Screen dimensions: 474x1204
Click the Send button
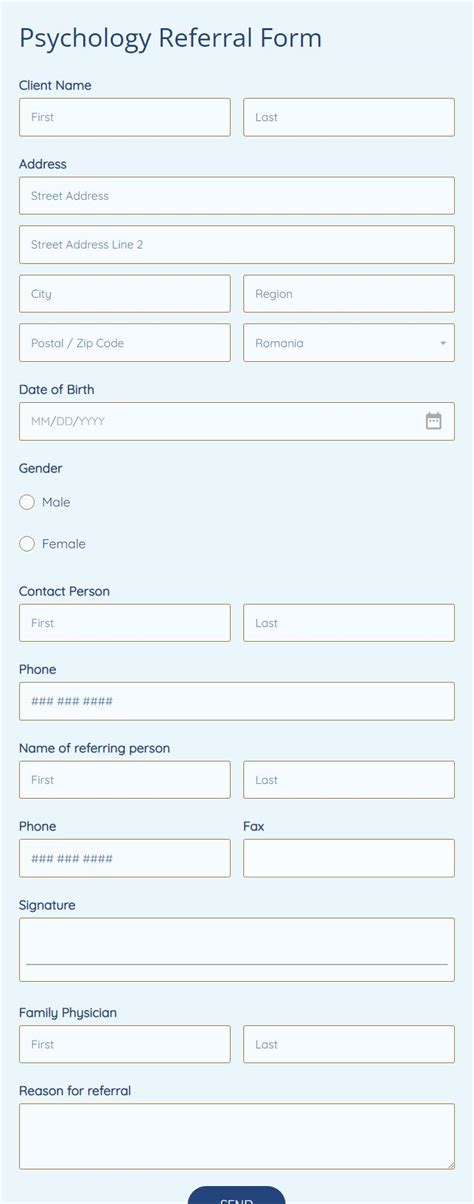[236, 1195]
